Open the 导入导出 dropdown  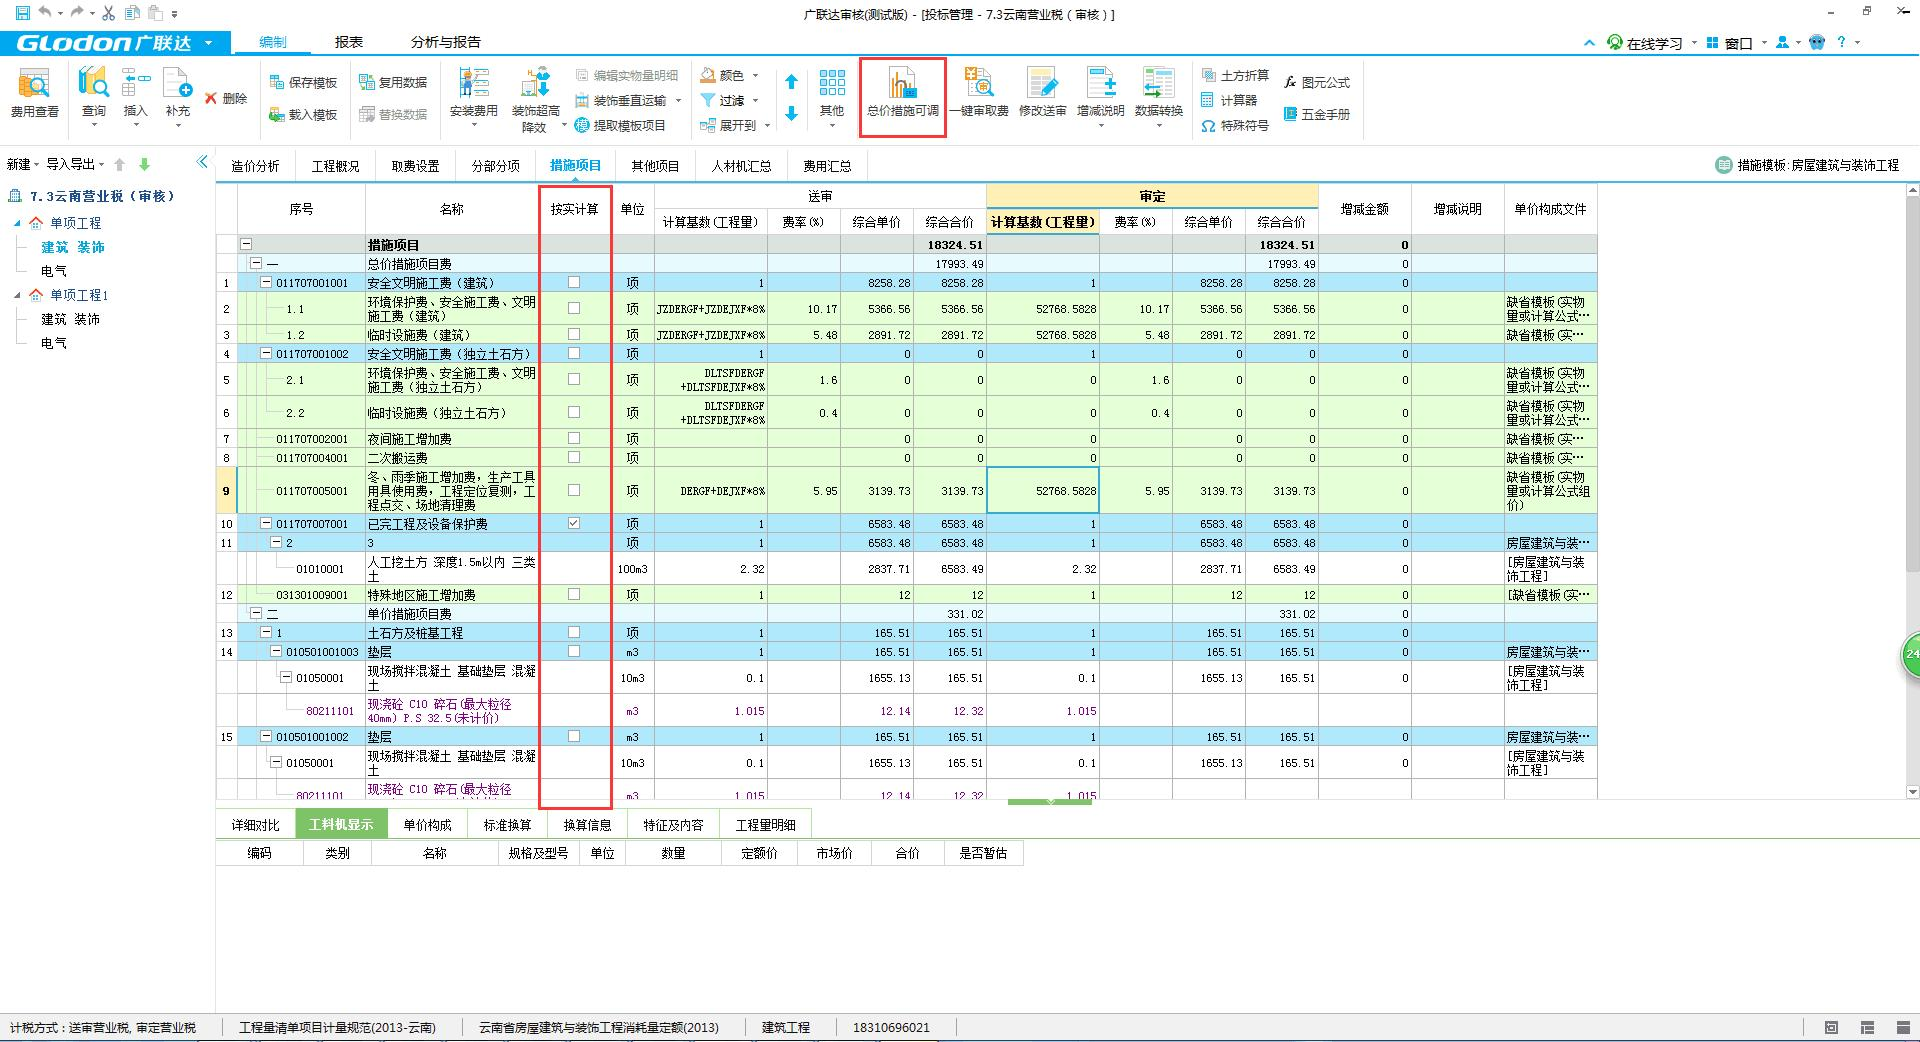(x=75, y=164)
